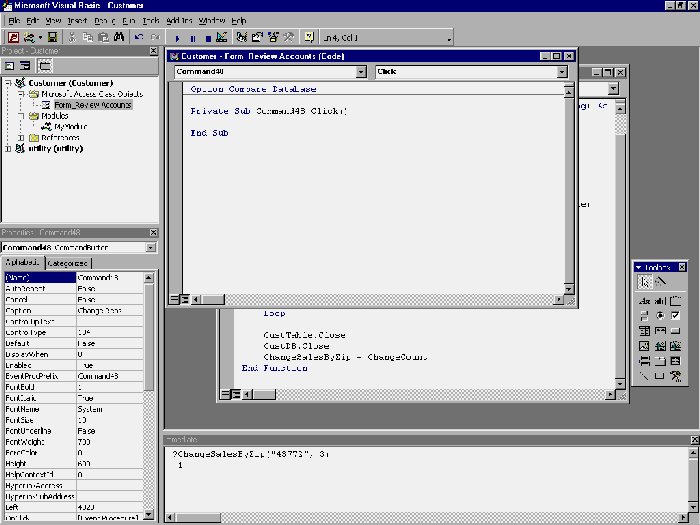
Task: Select the Label control in Toolbox
Action: point(644,301)
